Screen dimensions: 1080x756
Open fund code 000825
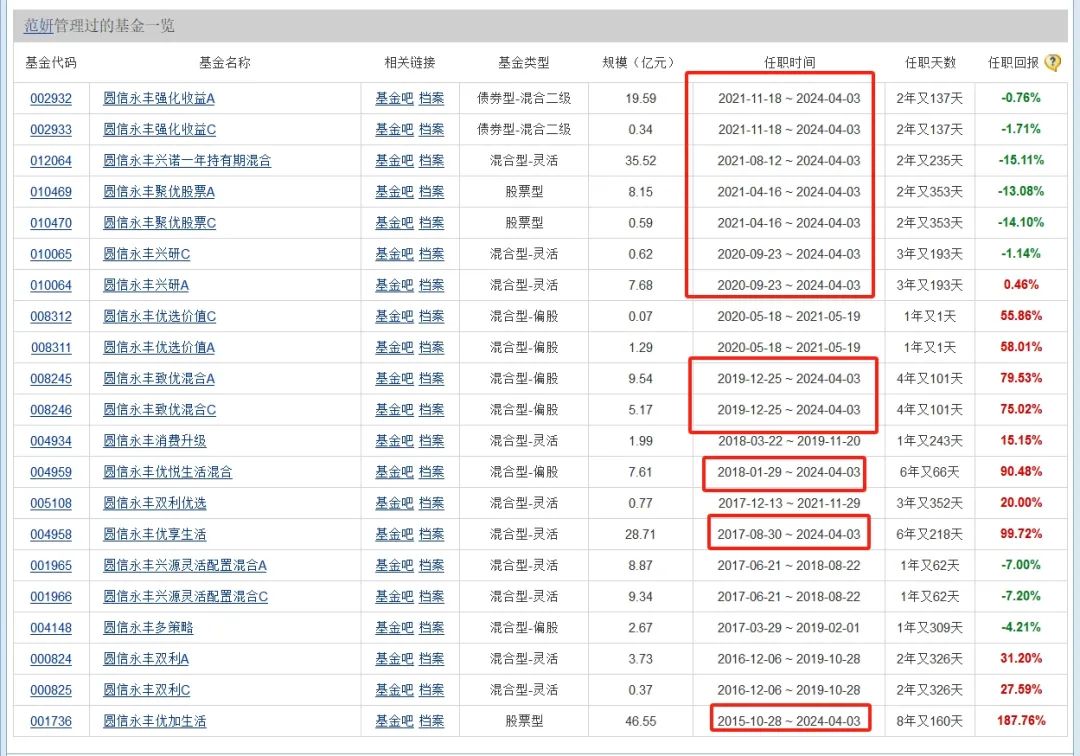pos(51,690)
